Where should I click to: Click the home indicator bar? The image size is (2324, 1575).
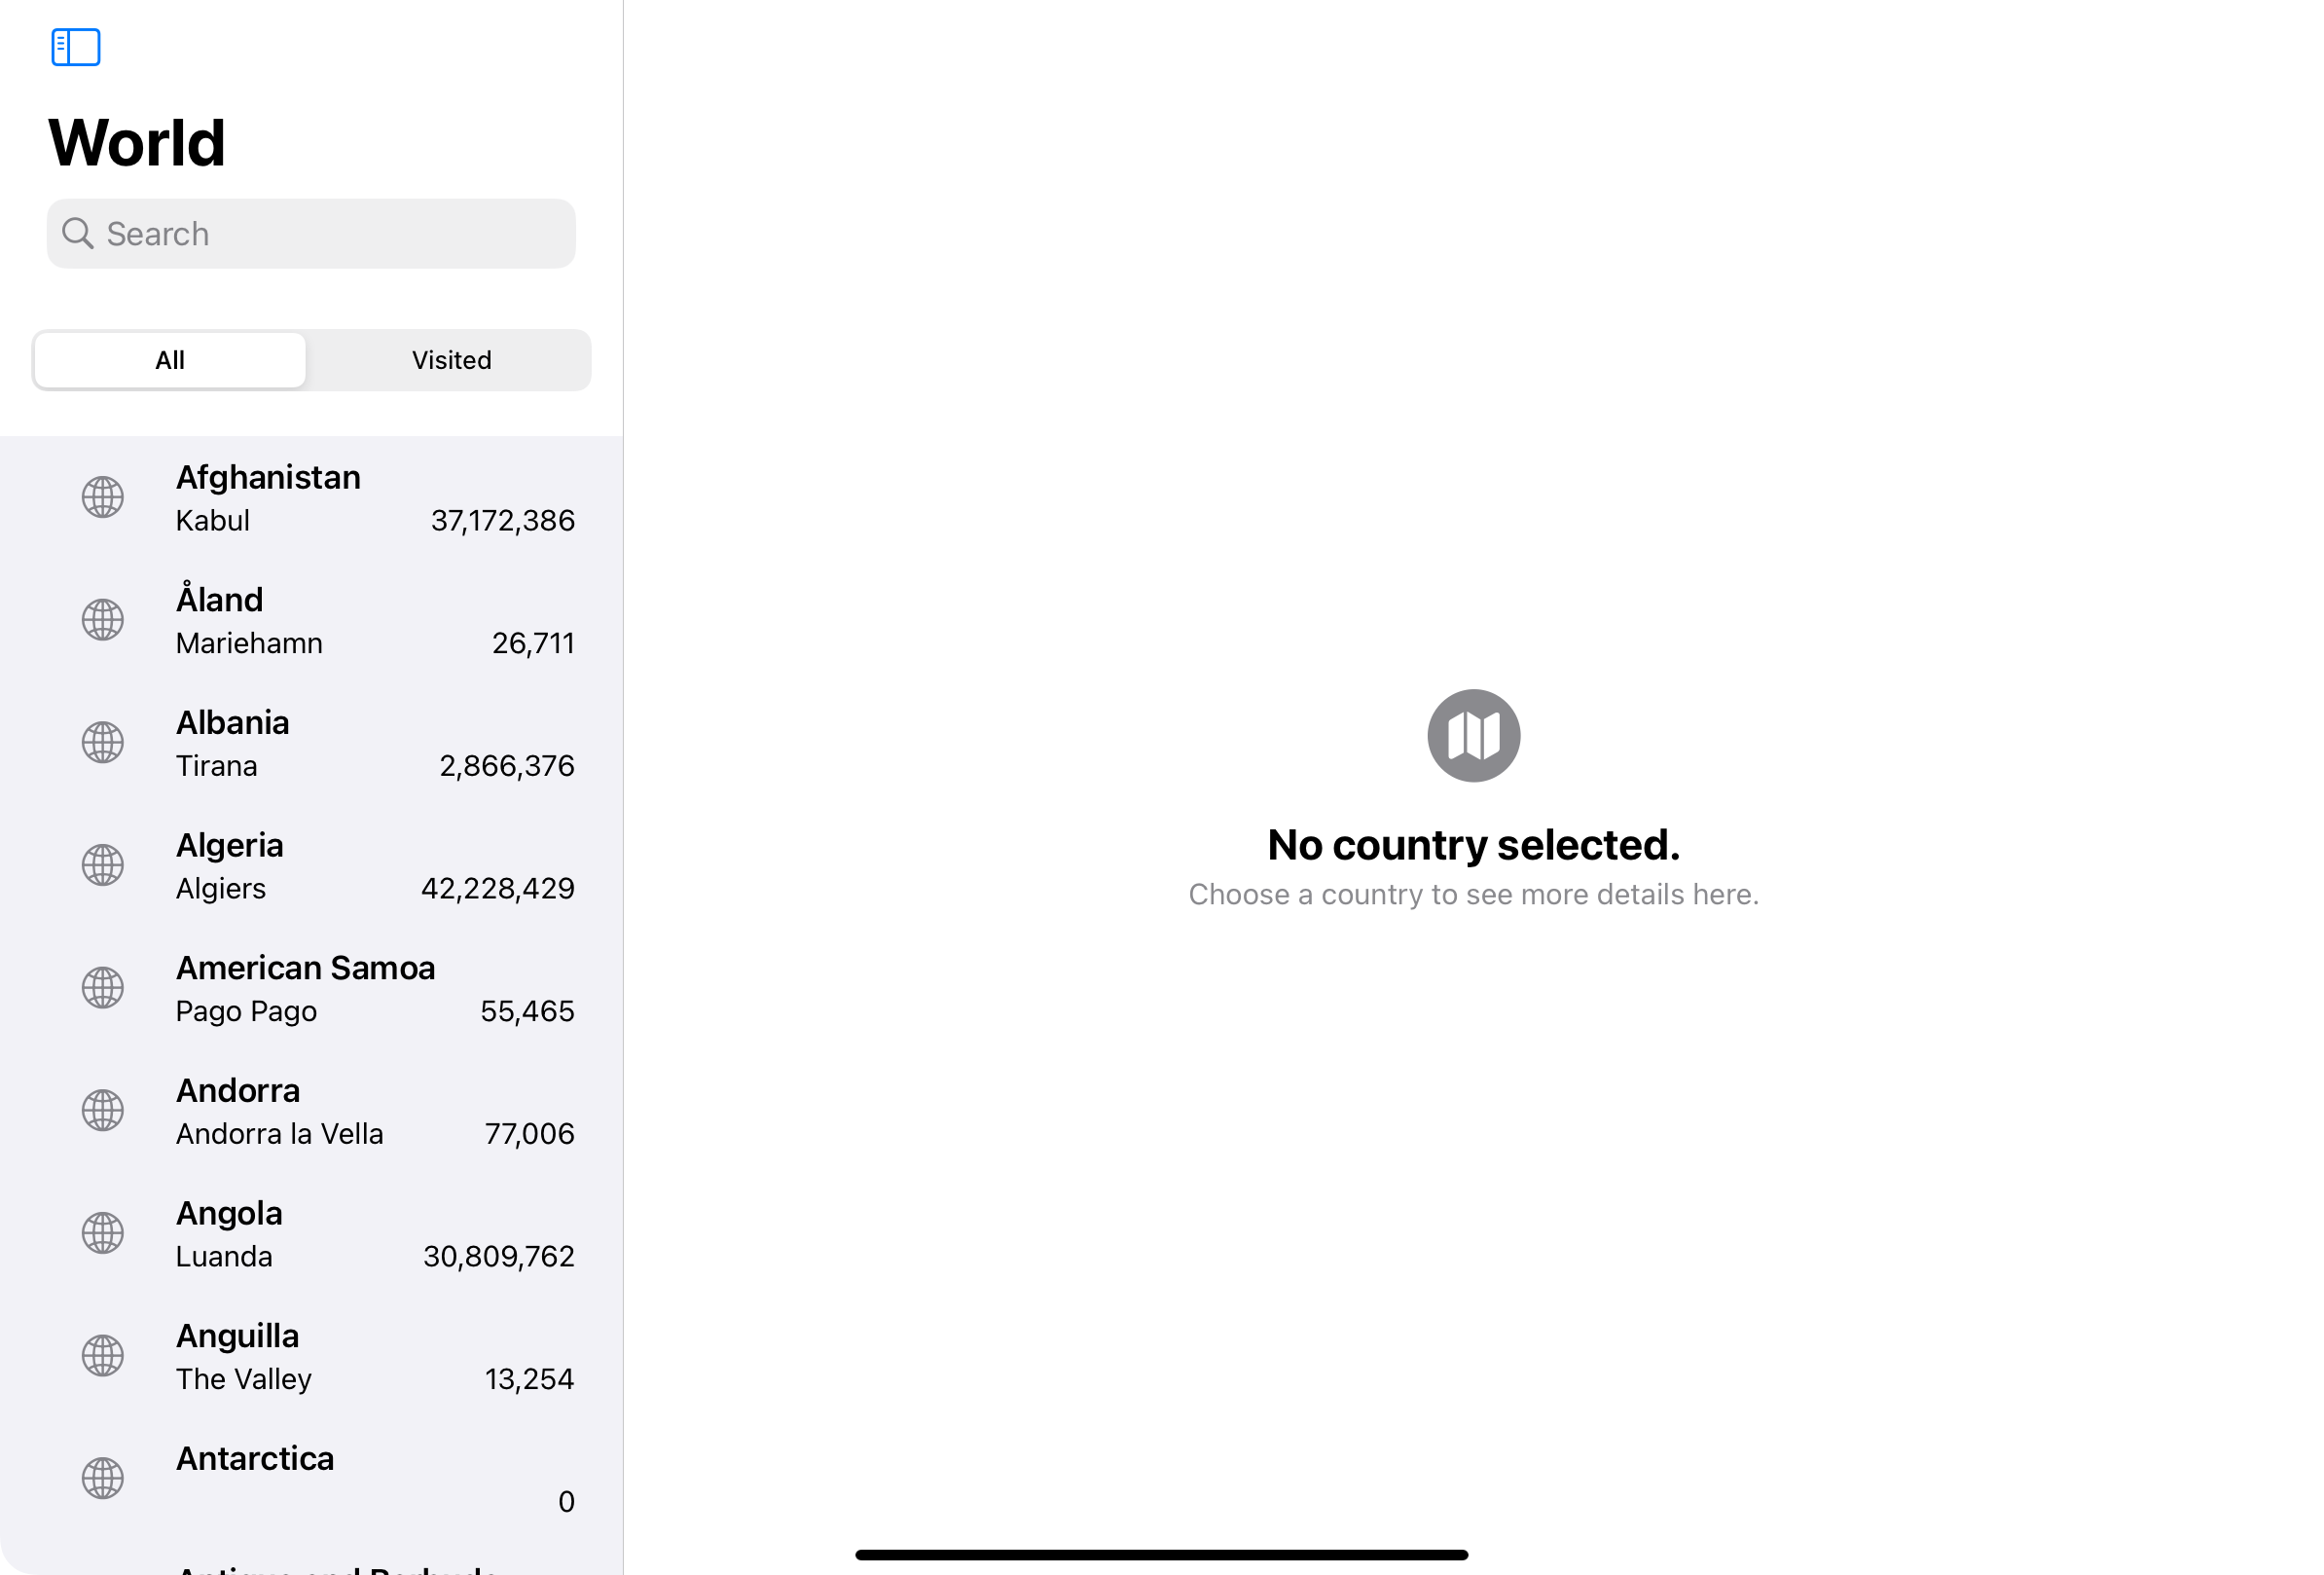click(1161, 1553)
